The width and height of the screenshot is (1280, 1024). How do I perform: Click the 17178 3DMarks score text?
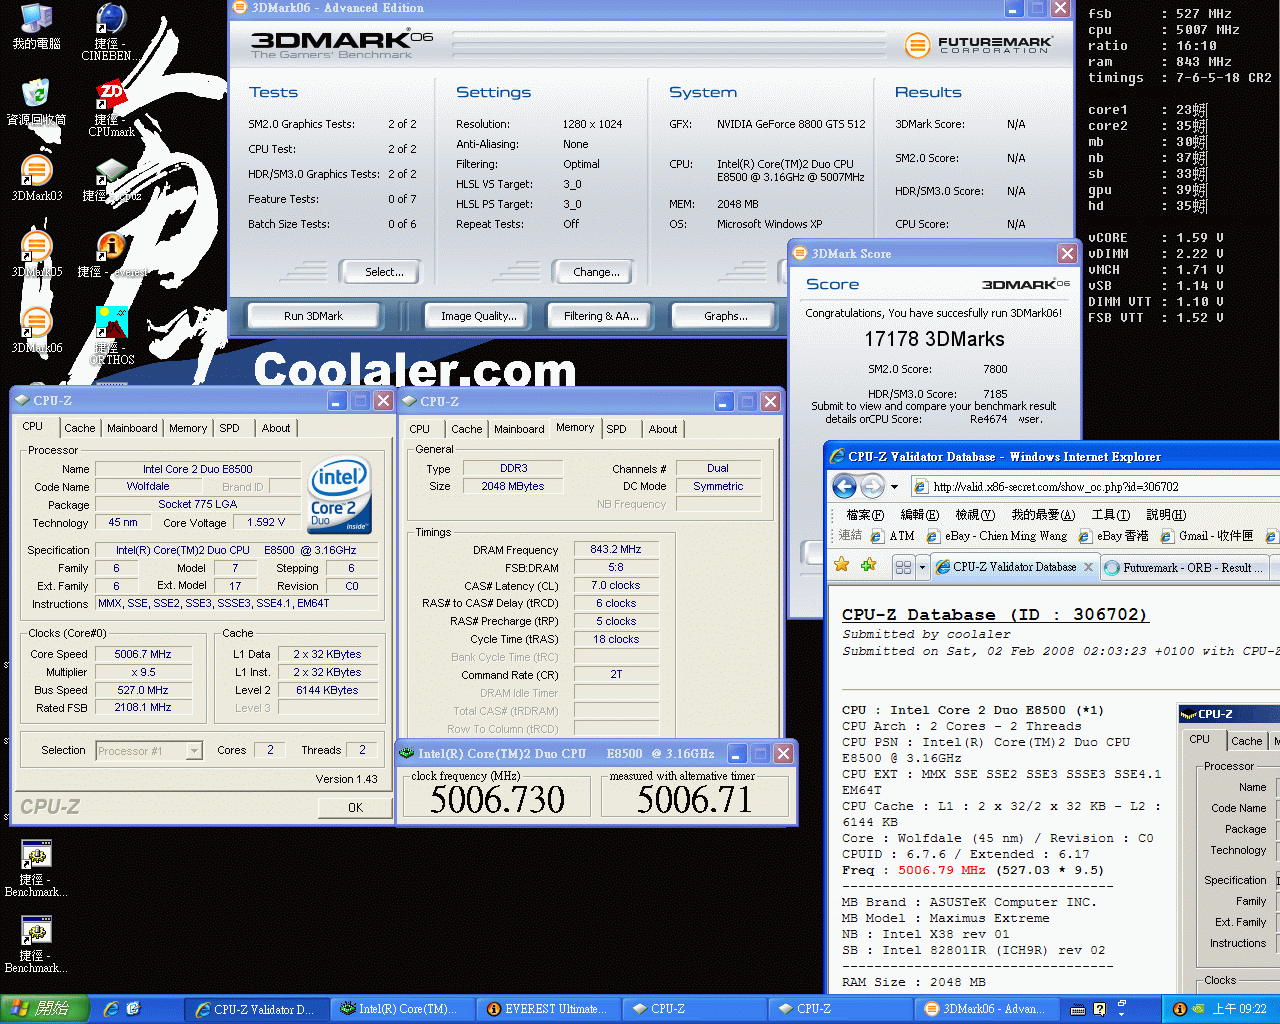934,340
